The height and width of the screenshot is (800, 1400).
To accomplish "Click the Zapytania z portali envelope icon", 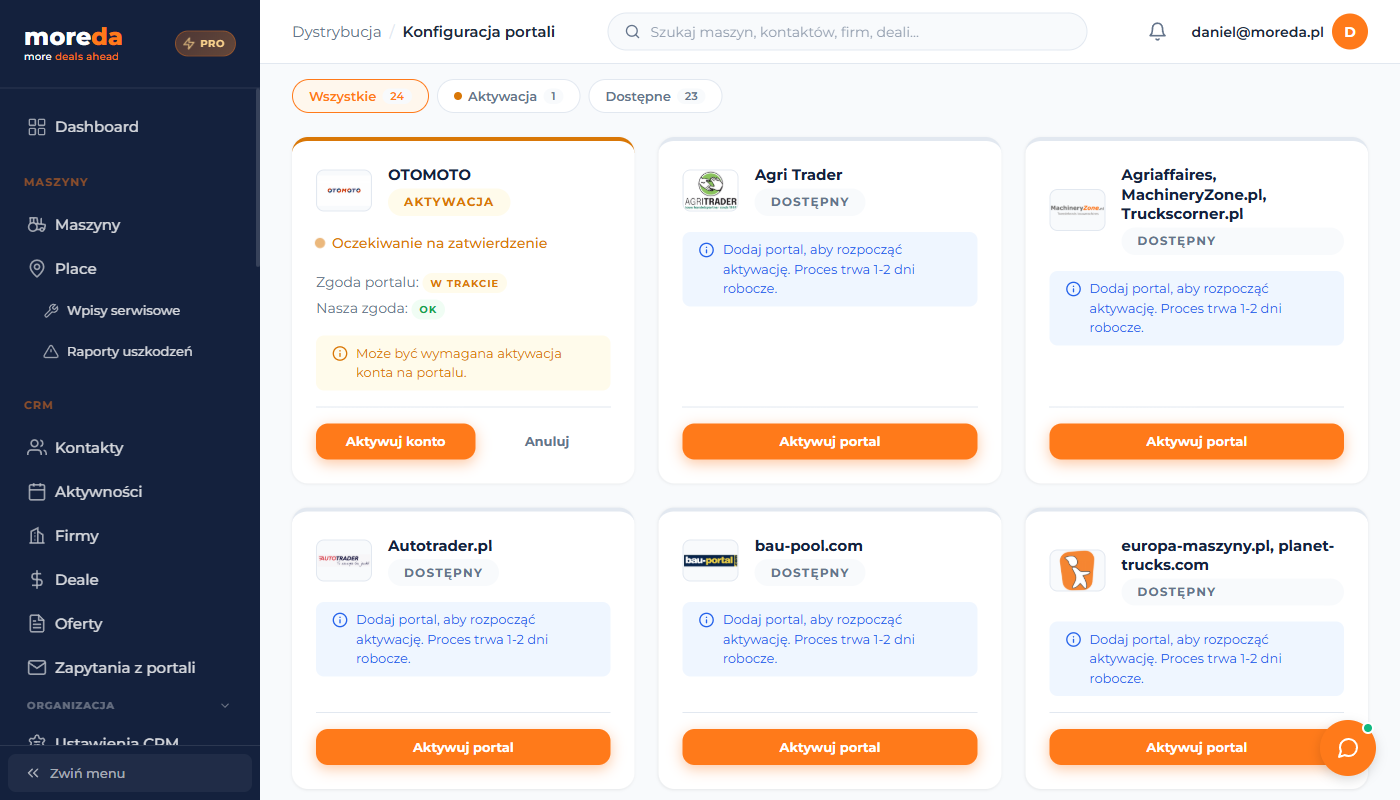I will (x=37, y=668).
